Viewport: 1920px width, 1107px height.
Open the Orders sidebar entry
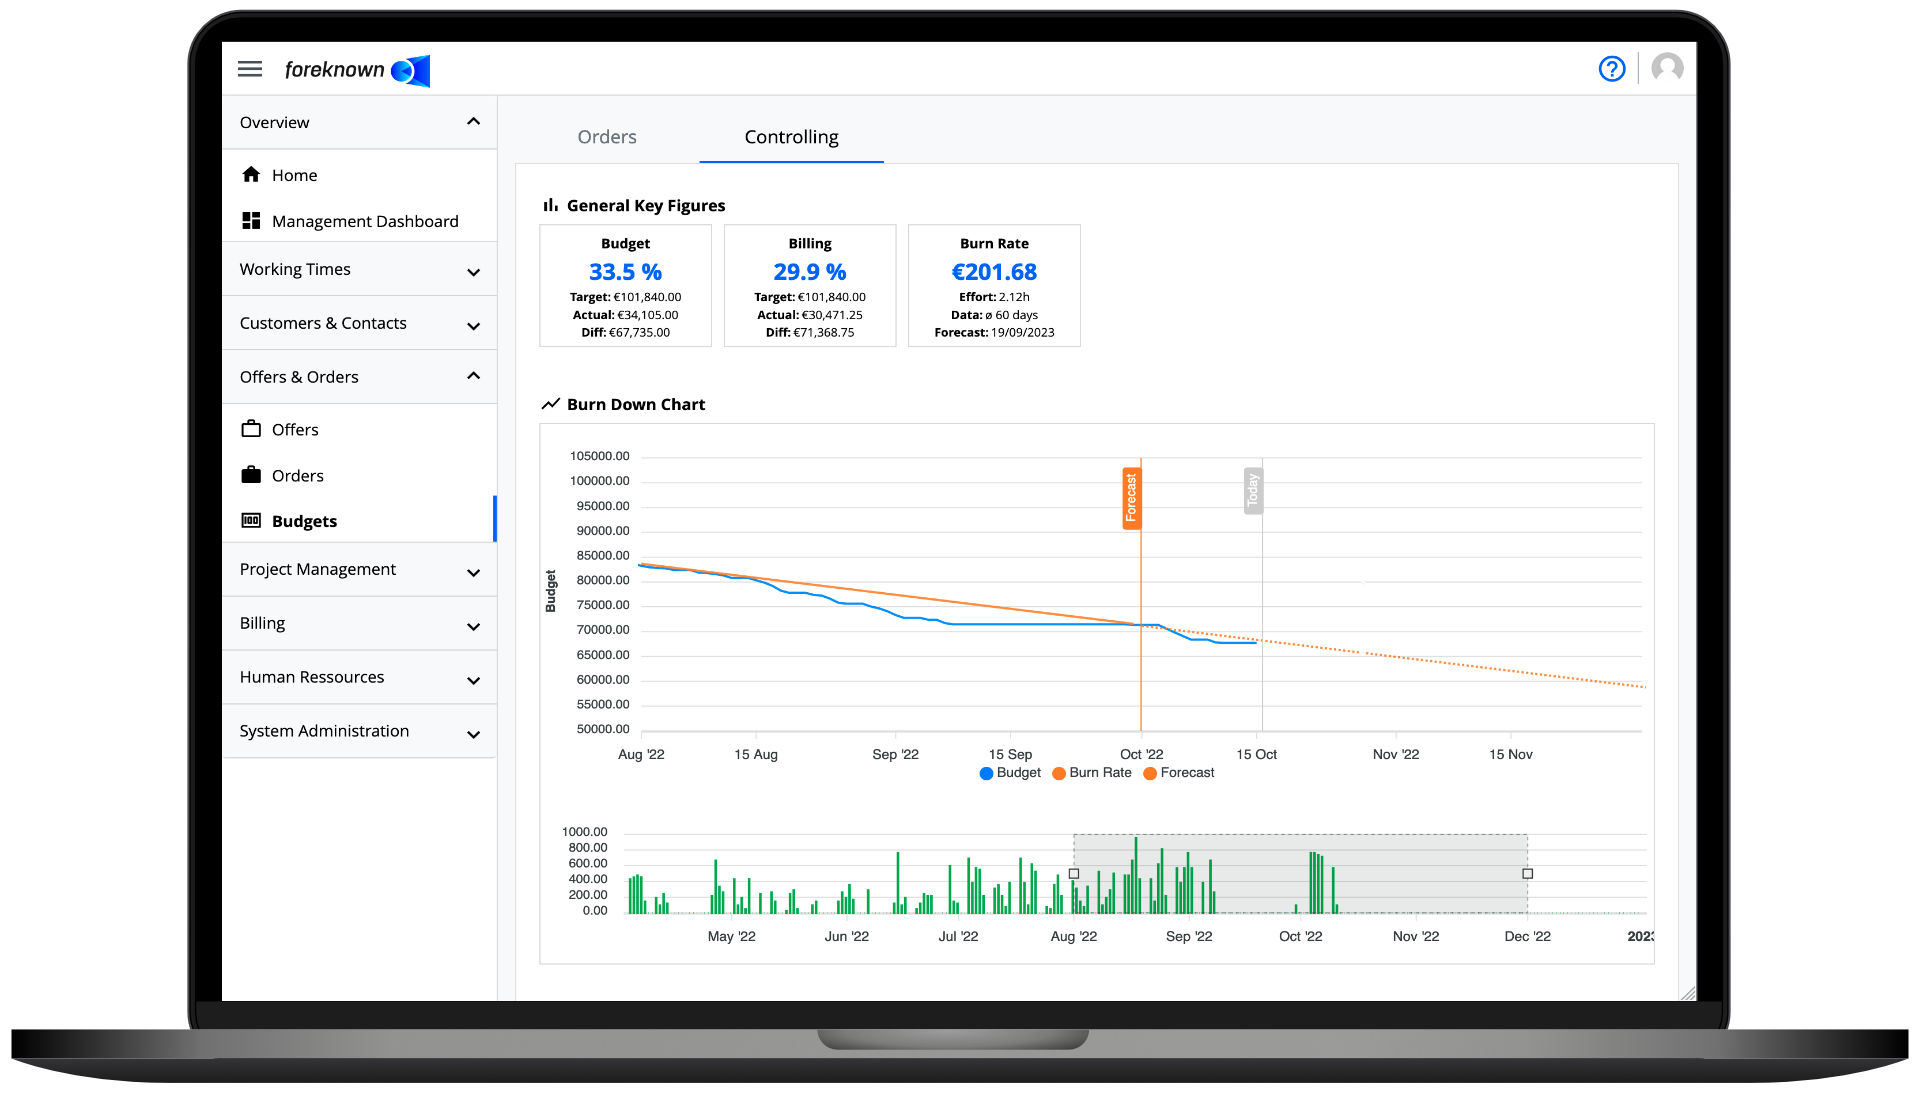pyautogui.click(x=359, y=475)
